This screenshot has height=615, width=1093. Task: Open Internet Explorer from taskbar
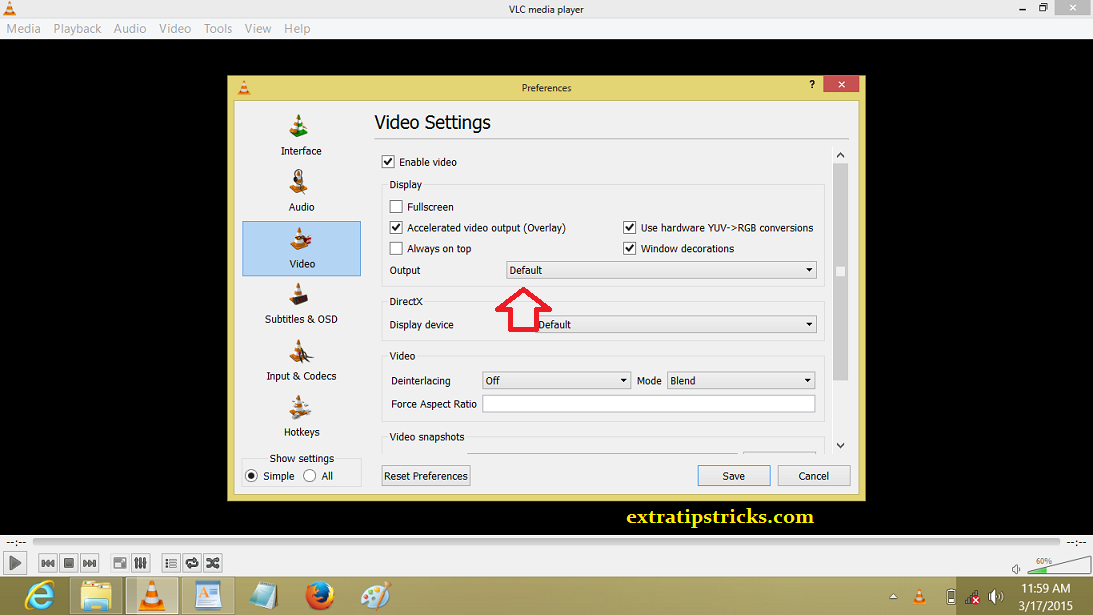pos(40,596)
